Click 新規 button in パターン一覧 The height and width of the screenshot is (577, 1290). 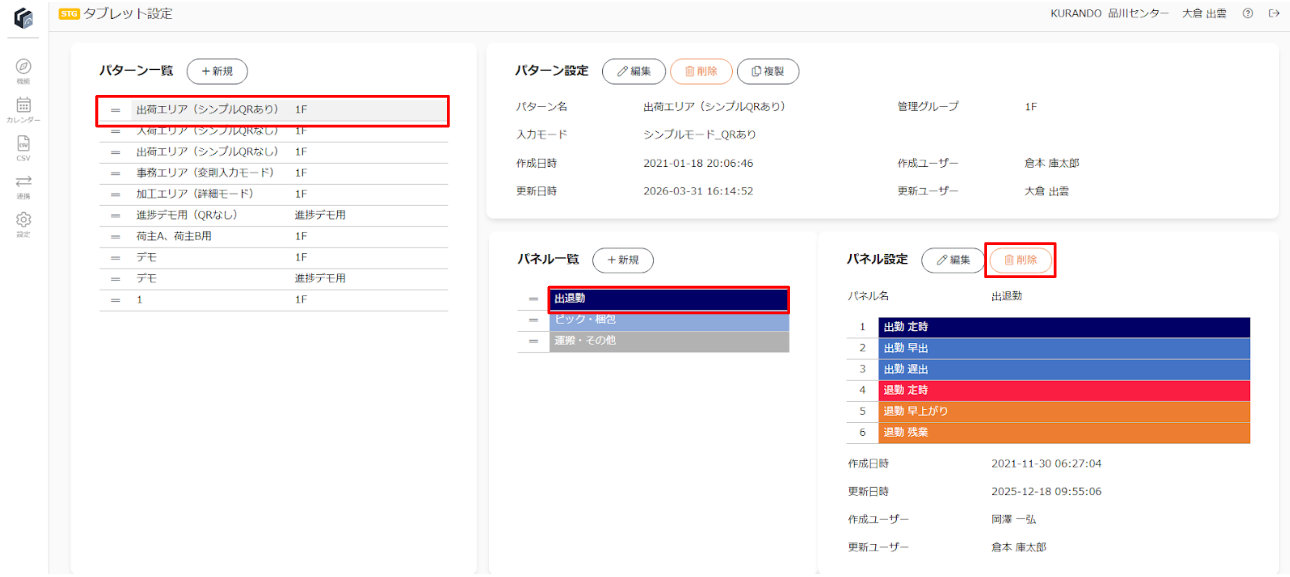(217, 71)
